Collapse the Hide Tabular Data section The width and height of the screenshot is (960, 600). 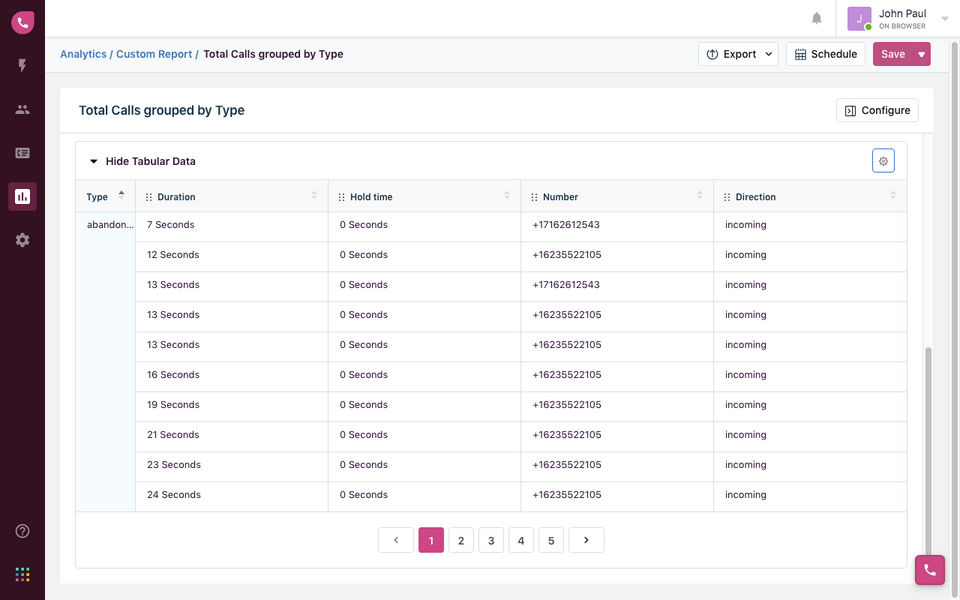click(x=141, y=161)
